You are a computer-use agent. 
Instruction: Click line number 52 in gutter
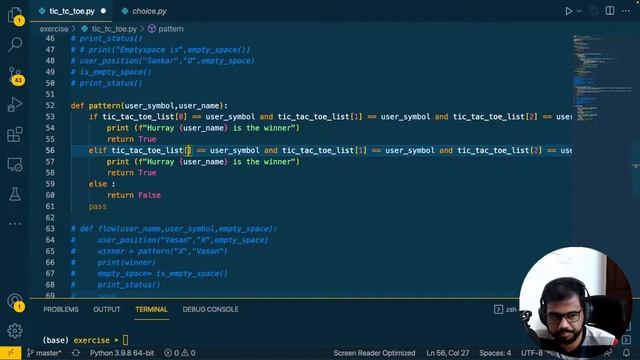point(50,106)
